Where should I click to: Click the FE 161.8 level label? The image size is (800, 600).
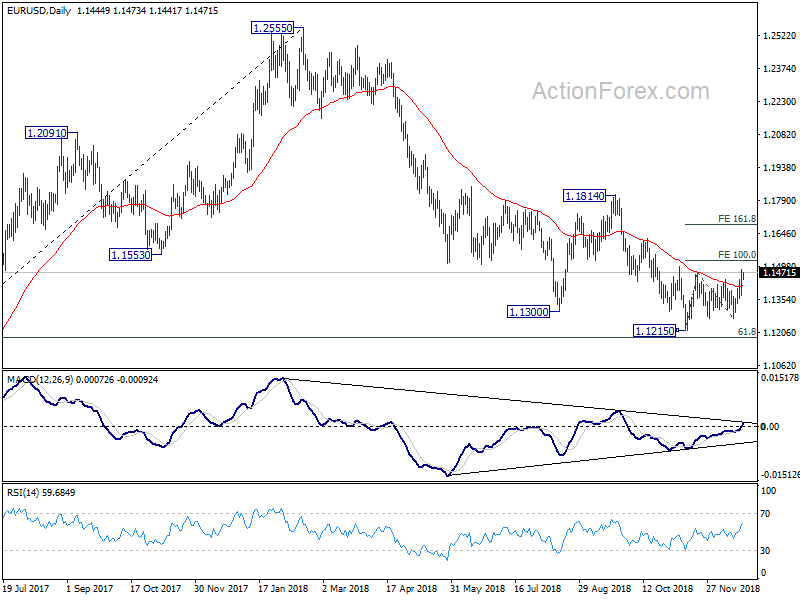click(x=737, y=219)
